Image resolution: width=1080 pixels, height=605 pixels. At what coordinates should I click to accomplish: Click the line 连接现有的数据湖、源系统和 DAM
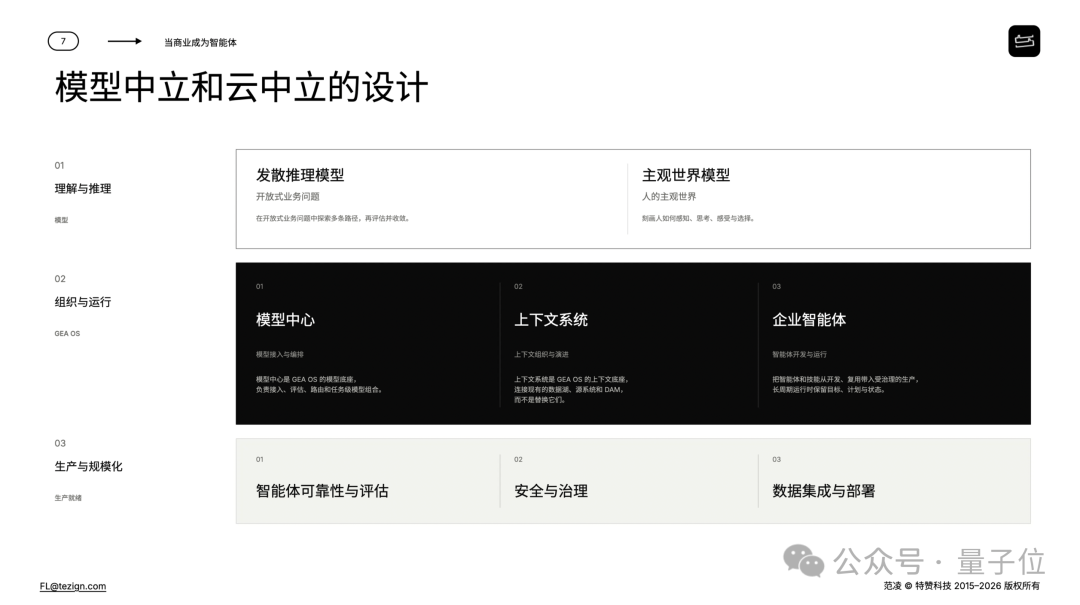click(x=569, y=390)
